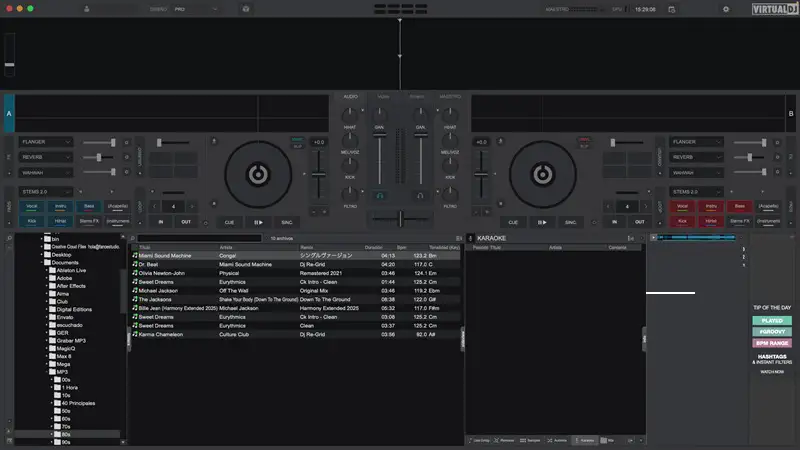Open deck A WAHWAH effect dropdown
The image size is (800, 450).
[x=45, y=172]
